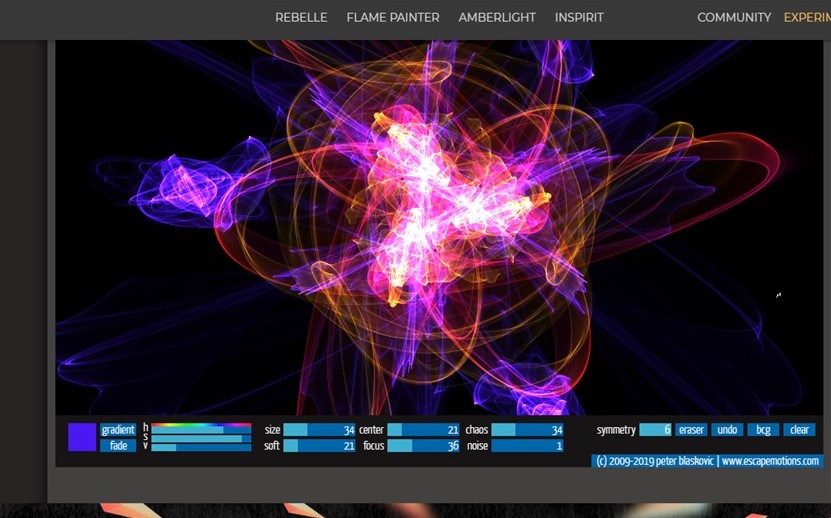Open the REBELLE menu item
This screenshot has width=831, height=518.
tap(301, 17)
